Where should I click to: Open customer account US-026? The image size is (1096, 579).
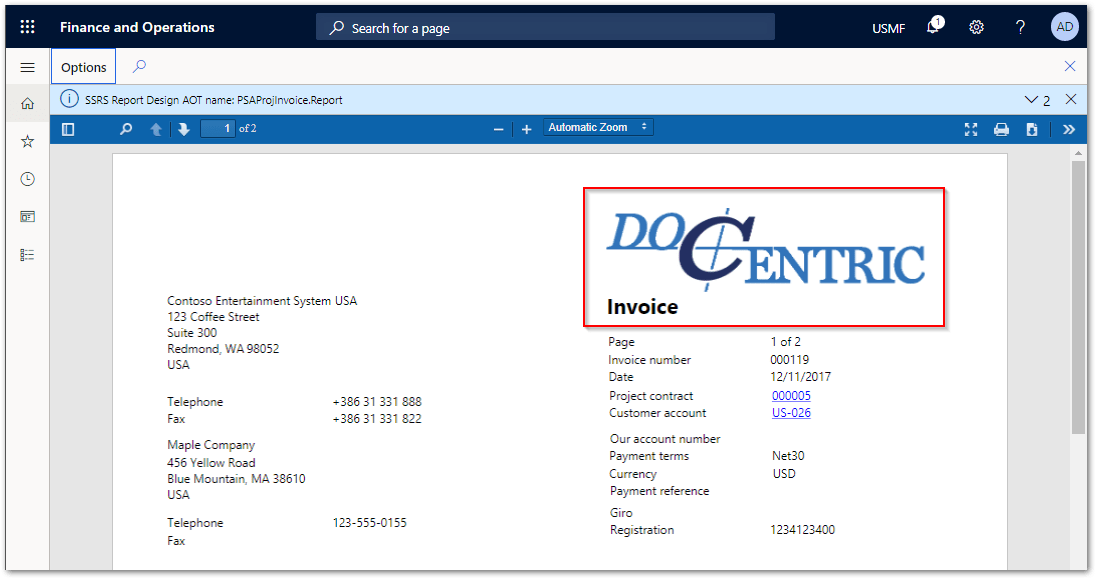click(791, 412)
